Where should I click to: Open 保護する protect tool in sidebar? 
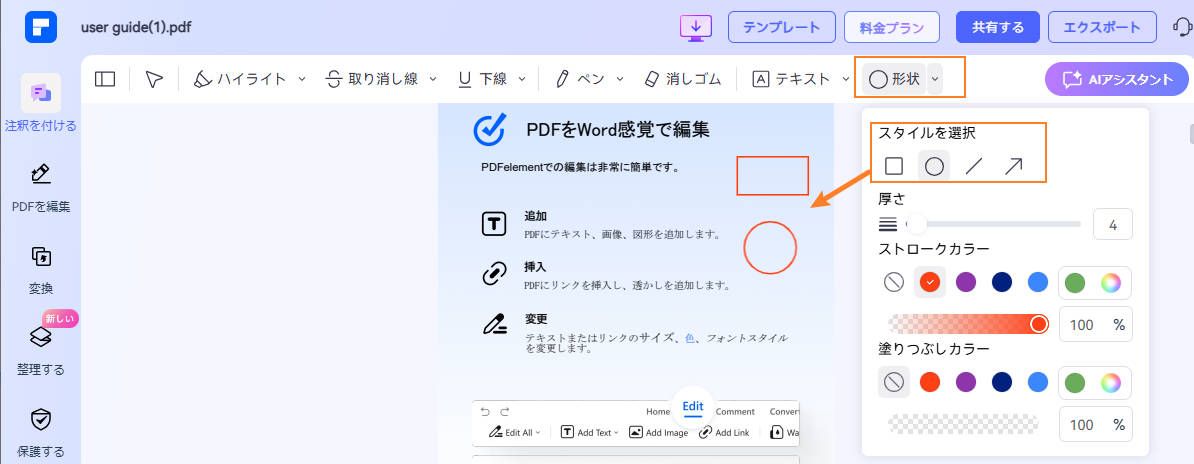pyautogui.click(x=41, y=430)
